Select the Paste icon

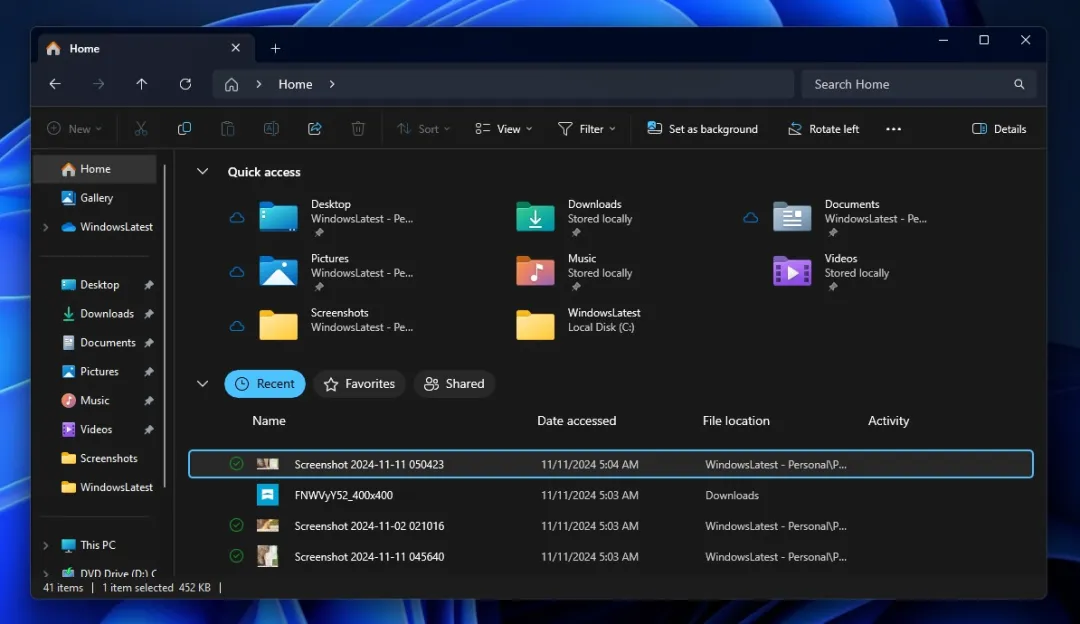(227, 128)
